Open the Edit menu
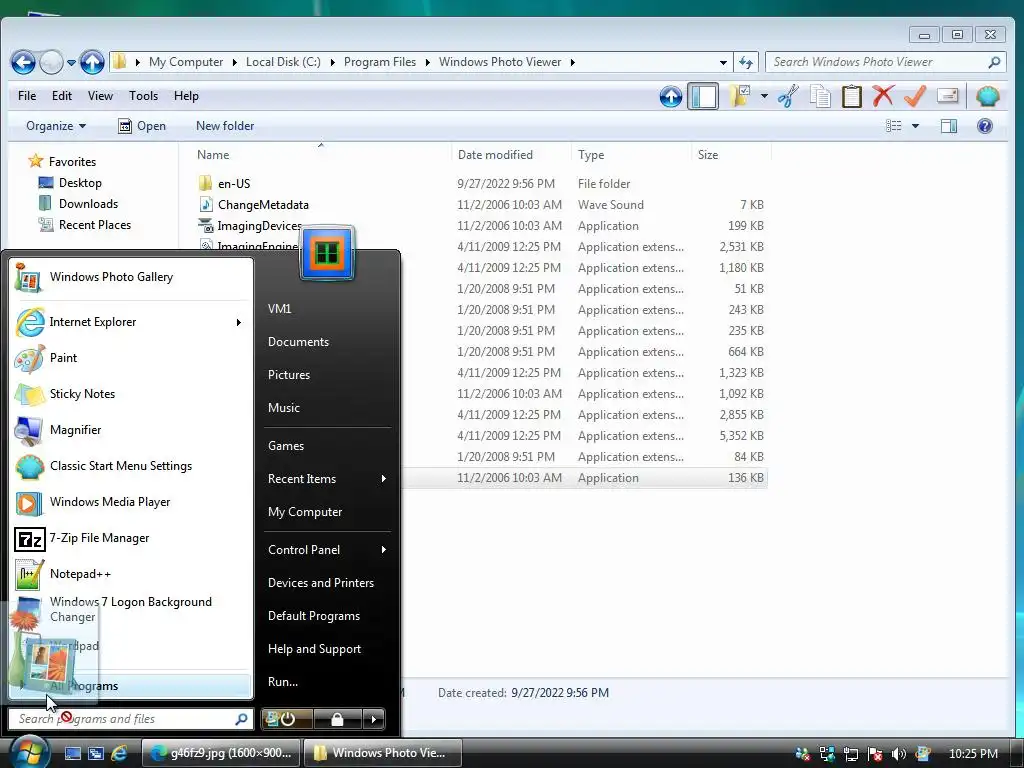This screenshot has width=1024, height=768. 61,96
